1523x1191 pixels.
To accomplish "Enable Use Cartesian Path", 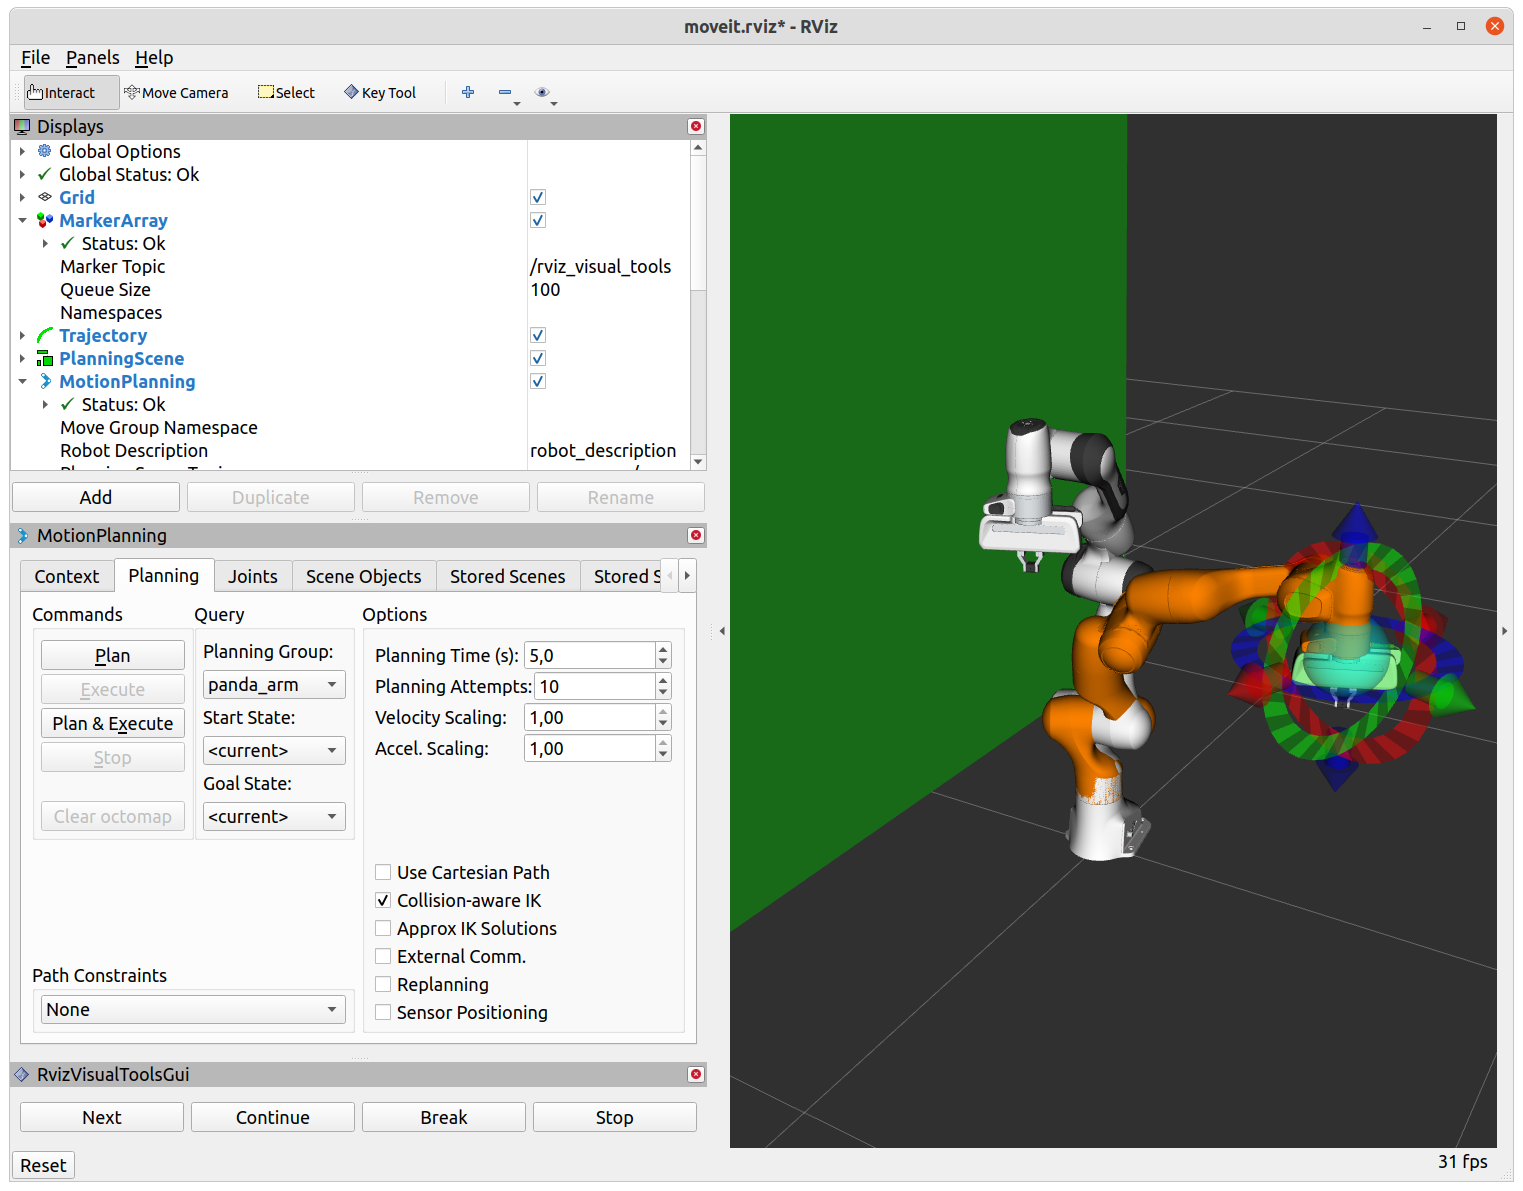I will (x=383, y=872).
